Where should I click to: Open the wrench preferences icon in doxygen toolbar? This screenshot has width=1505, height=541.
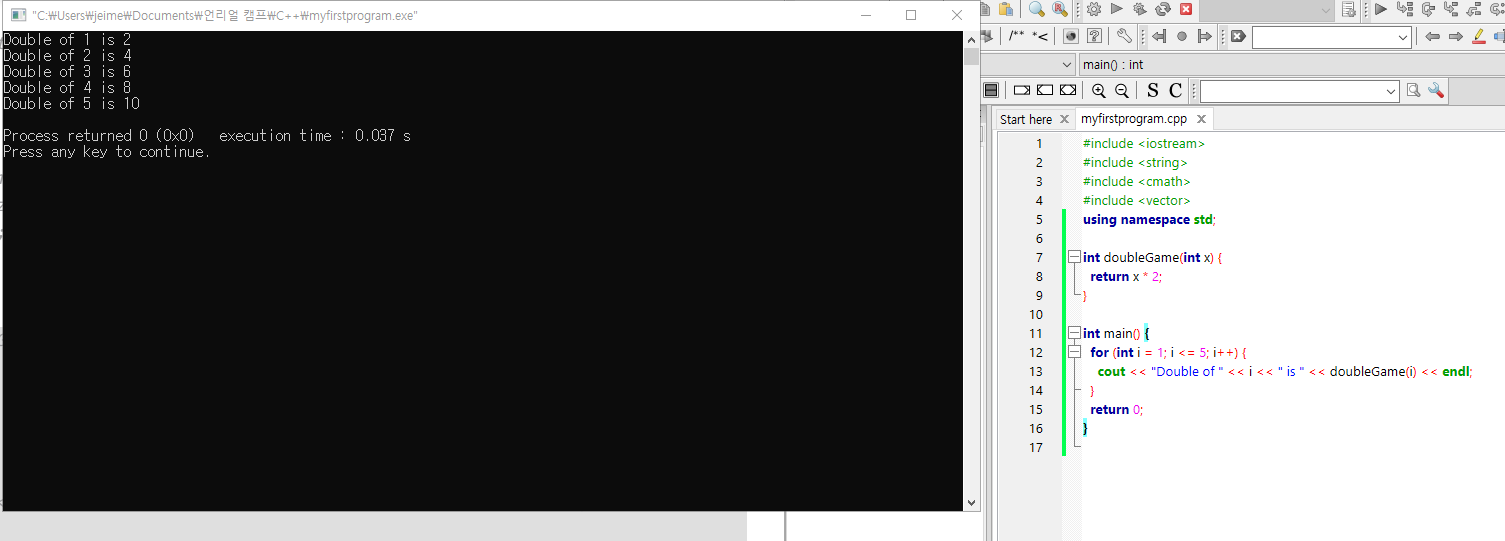point(1124,36)
